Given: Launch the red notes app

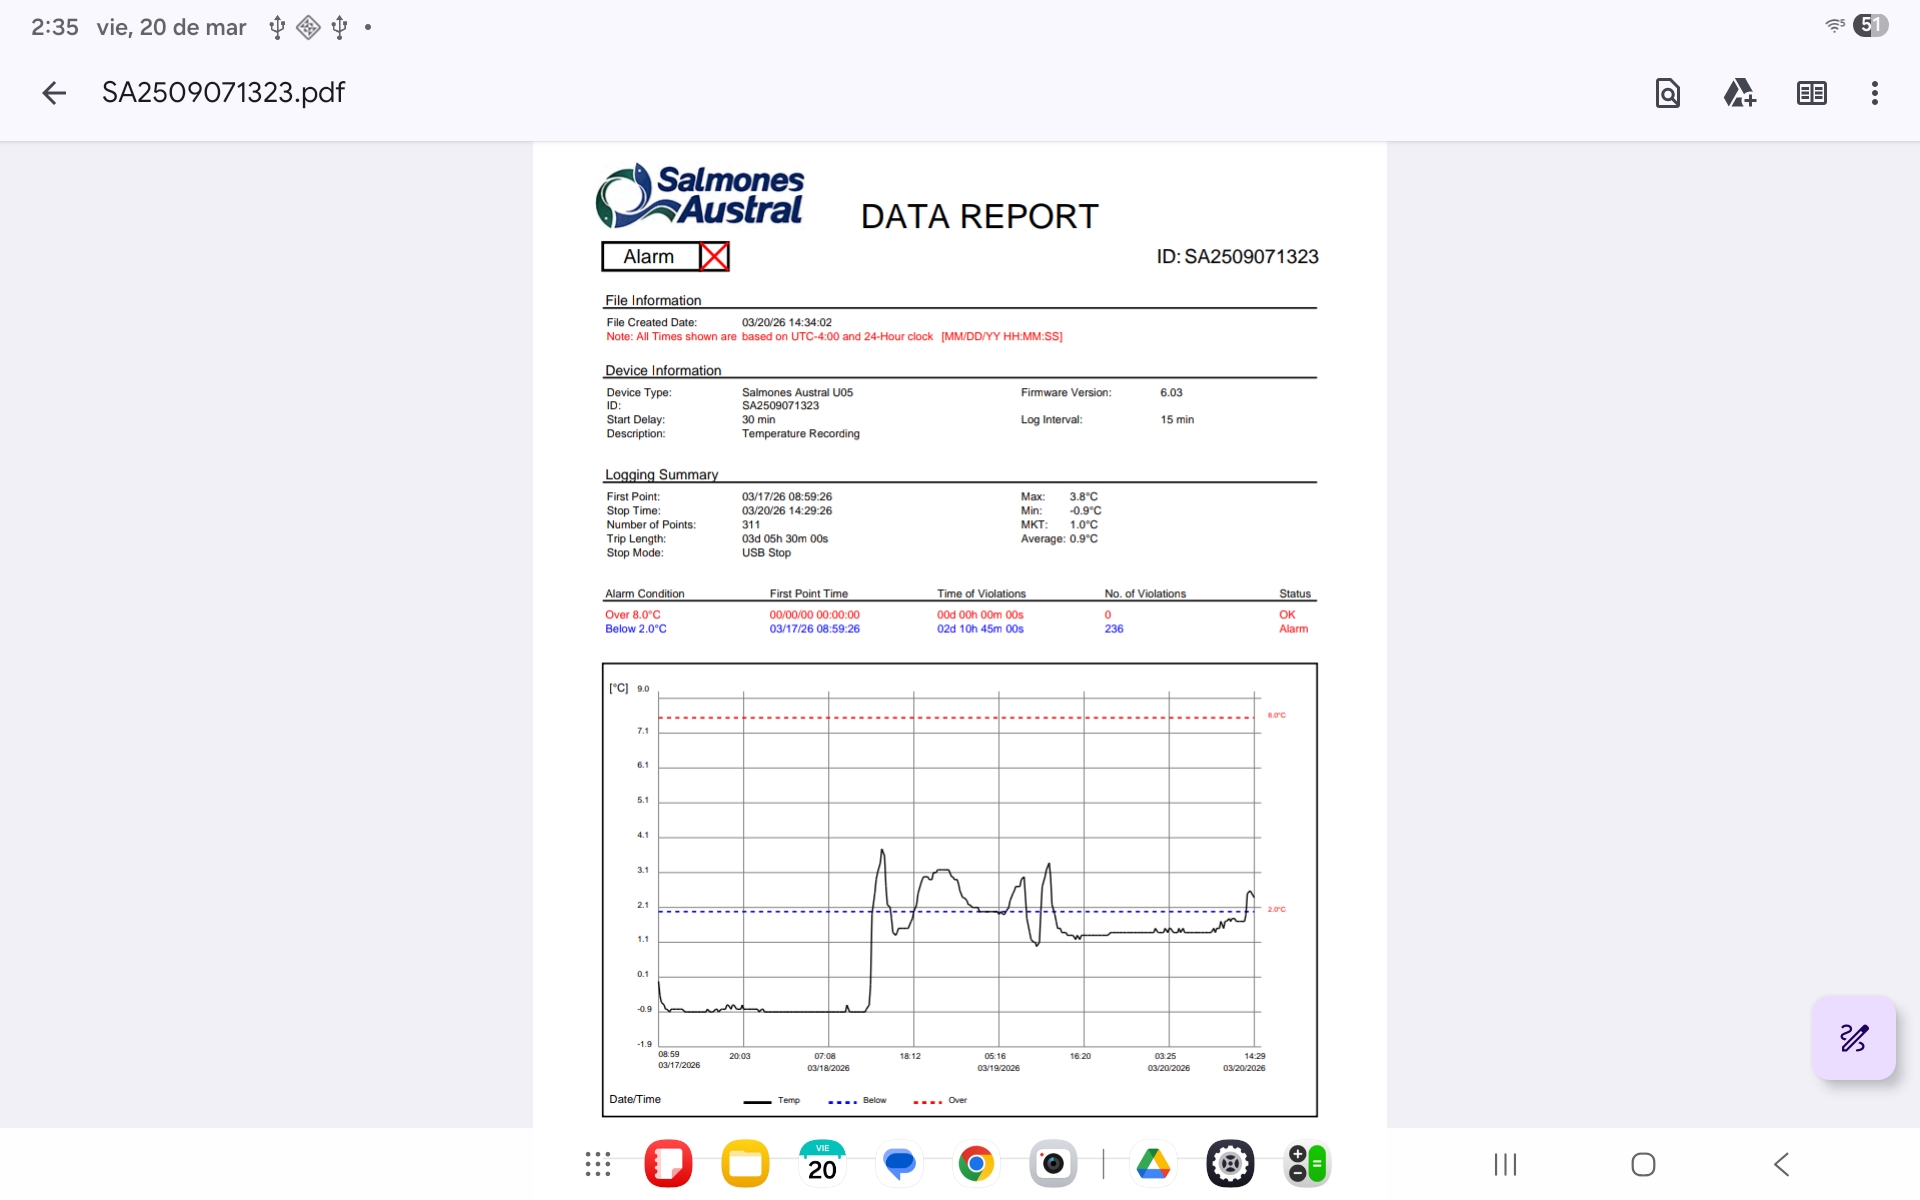Looking at the screenshot, I should 668,1163.
